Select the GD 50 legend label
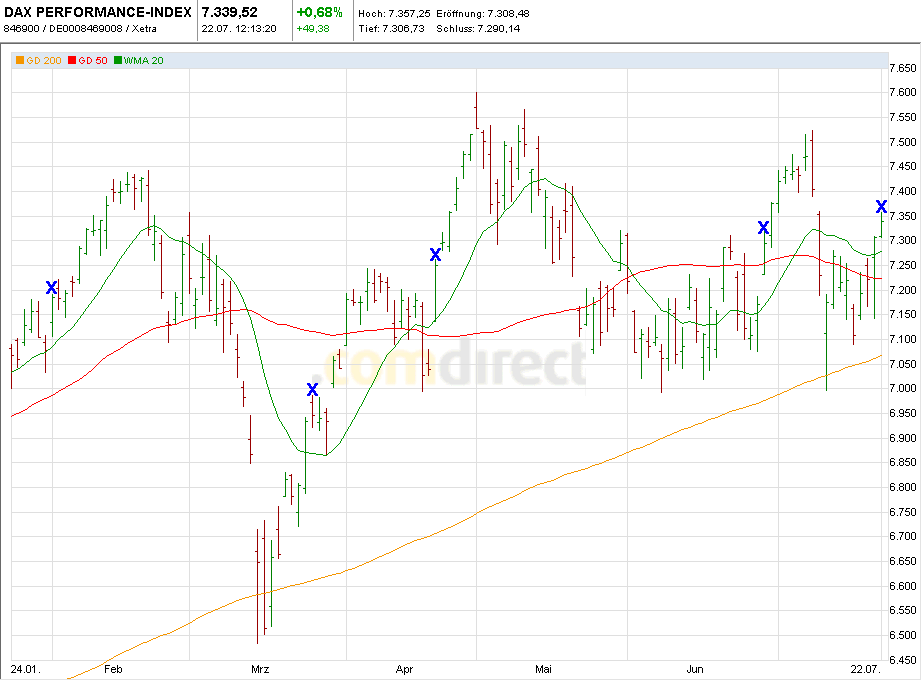 tap(93, 61)
